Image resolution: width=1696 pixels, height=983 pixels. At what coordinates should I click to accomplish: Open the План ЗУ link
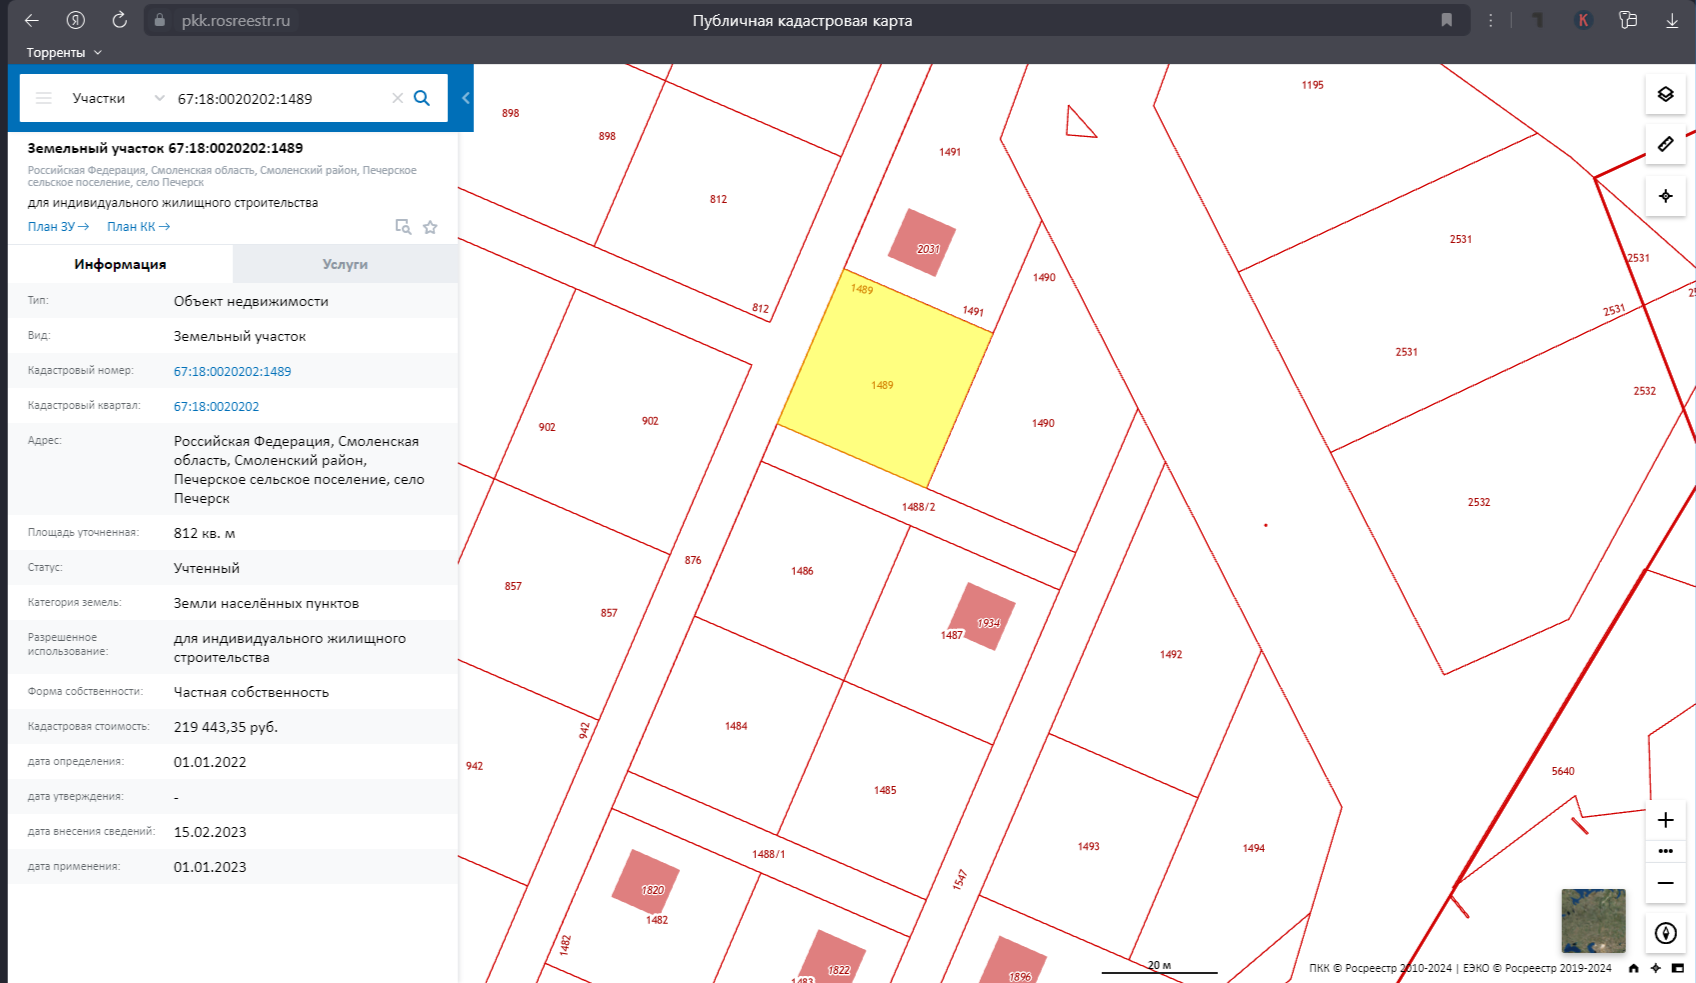[59, 227]
